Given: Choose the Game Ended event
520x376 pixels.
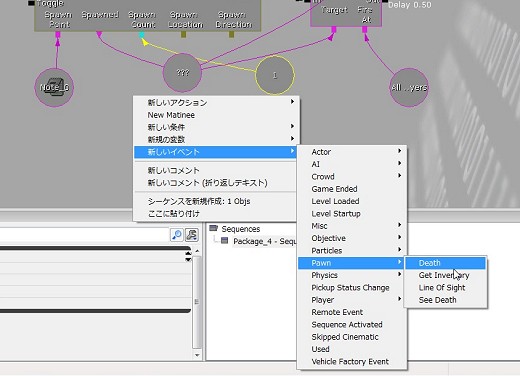Looking at the screenshot, I should [x=352, y=189].
